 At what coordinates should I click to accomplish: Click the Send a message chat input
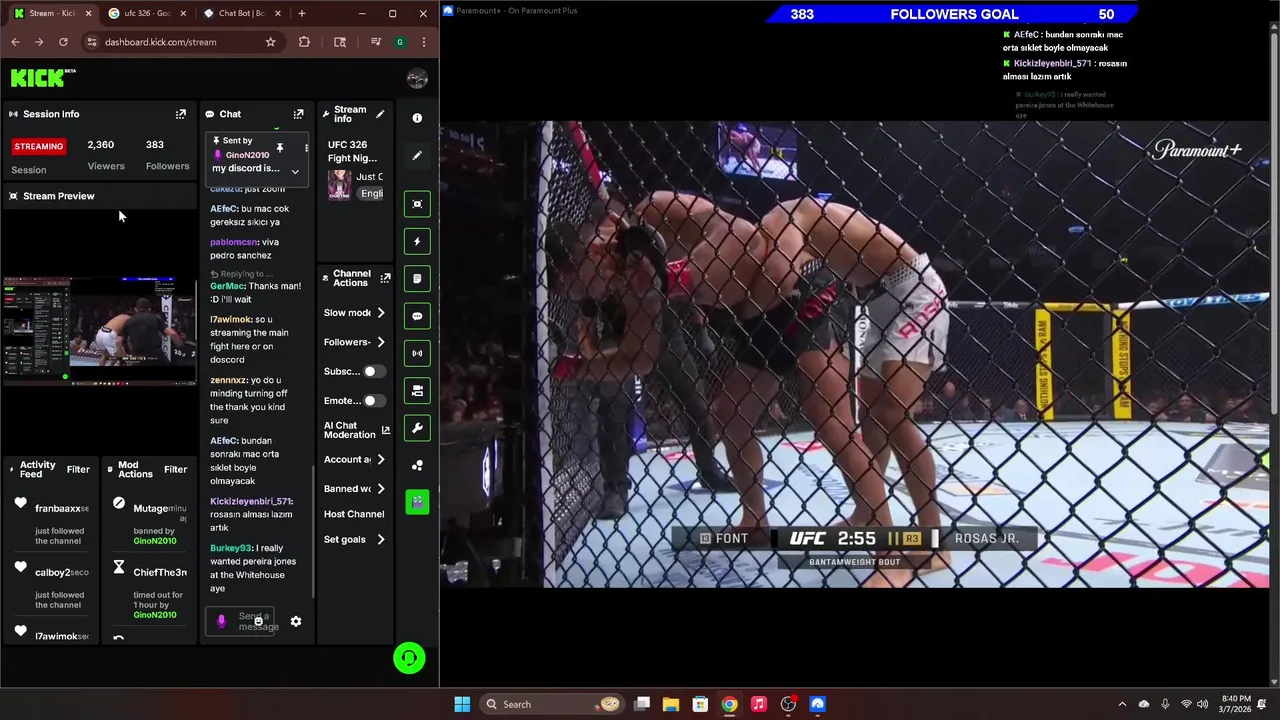tap(240, 621)
